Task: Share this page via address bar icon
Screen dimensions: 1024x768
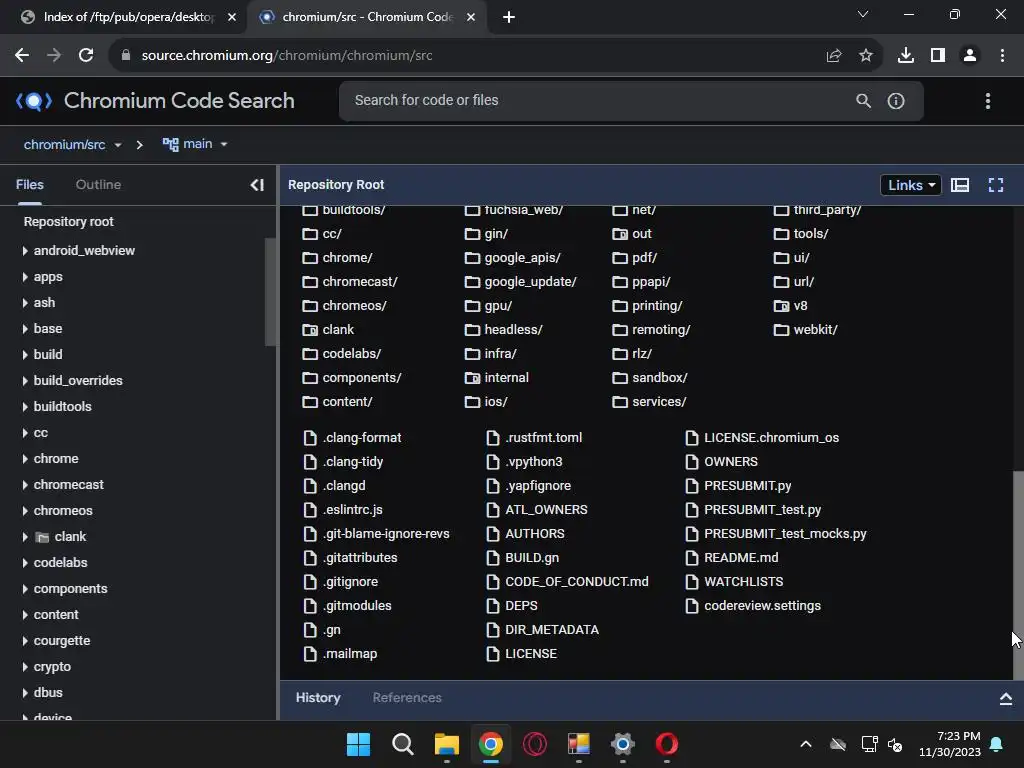Action: pyautogui.click(x=834, y=56)
